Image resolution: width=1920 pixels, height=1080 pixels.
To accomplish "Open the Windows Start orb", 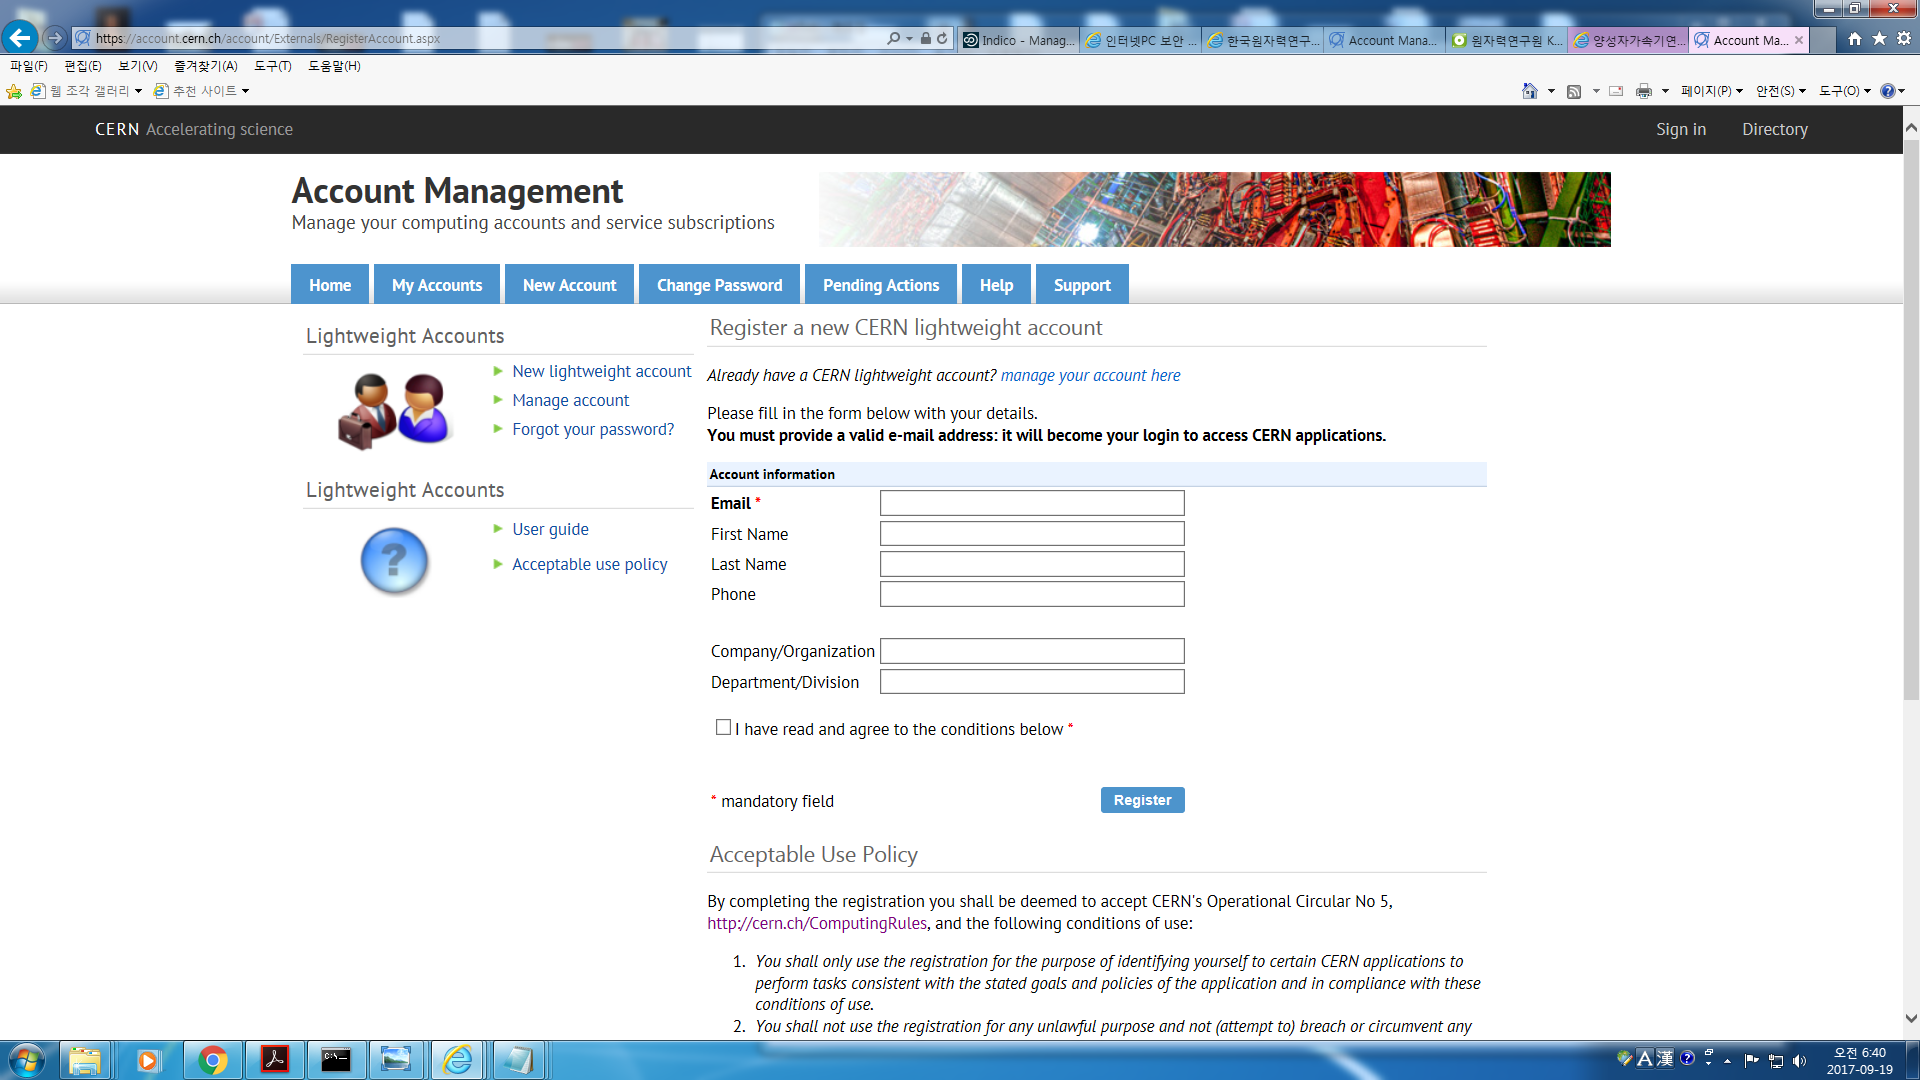I will (26, 1060).
